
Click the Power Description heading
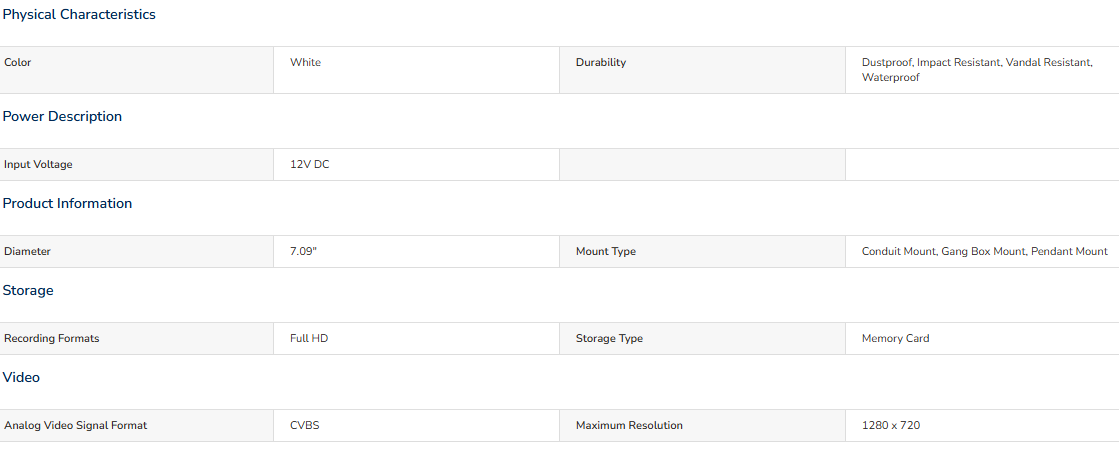click(x=62, y=116)
